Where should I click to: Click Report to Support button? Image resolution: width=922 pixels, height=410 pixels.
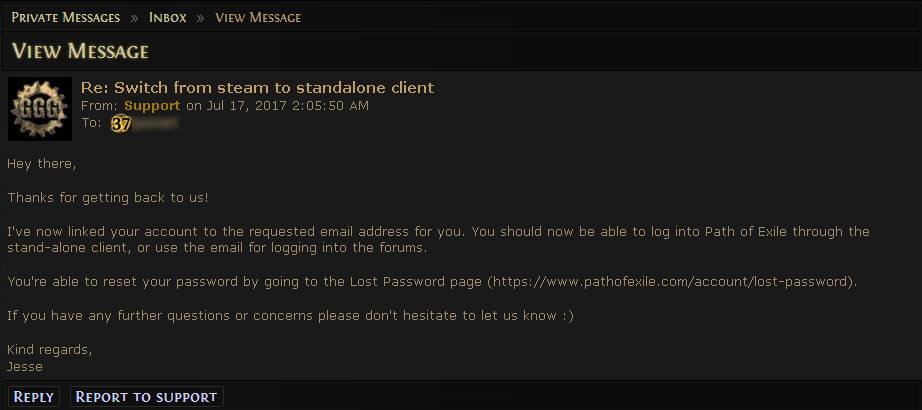[146, 397]
